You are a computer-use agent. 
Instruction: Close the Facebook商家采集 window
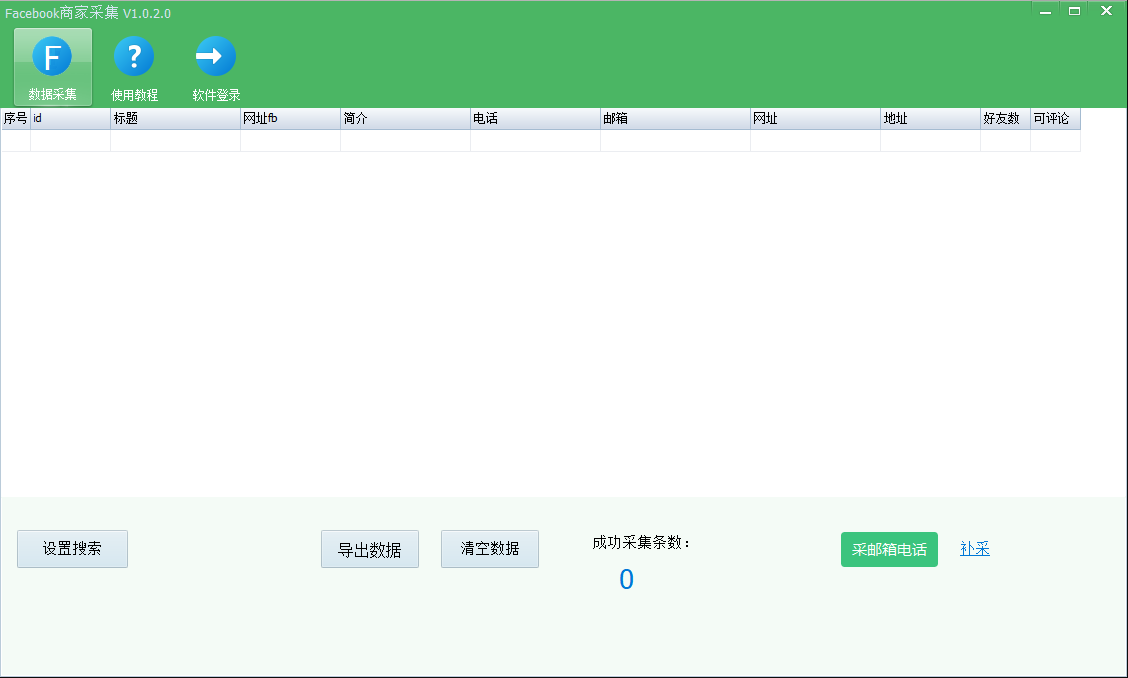point(1106,11)
